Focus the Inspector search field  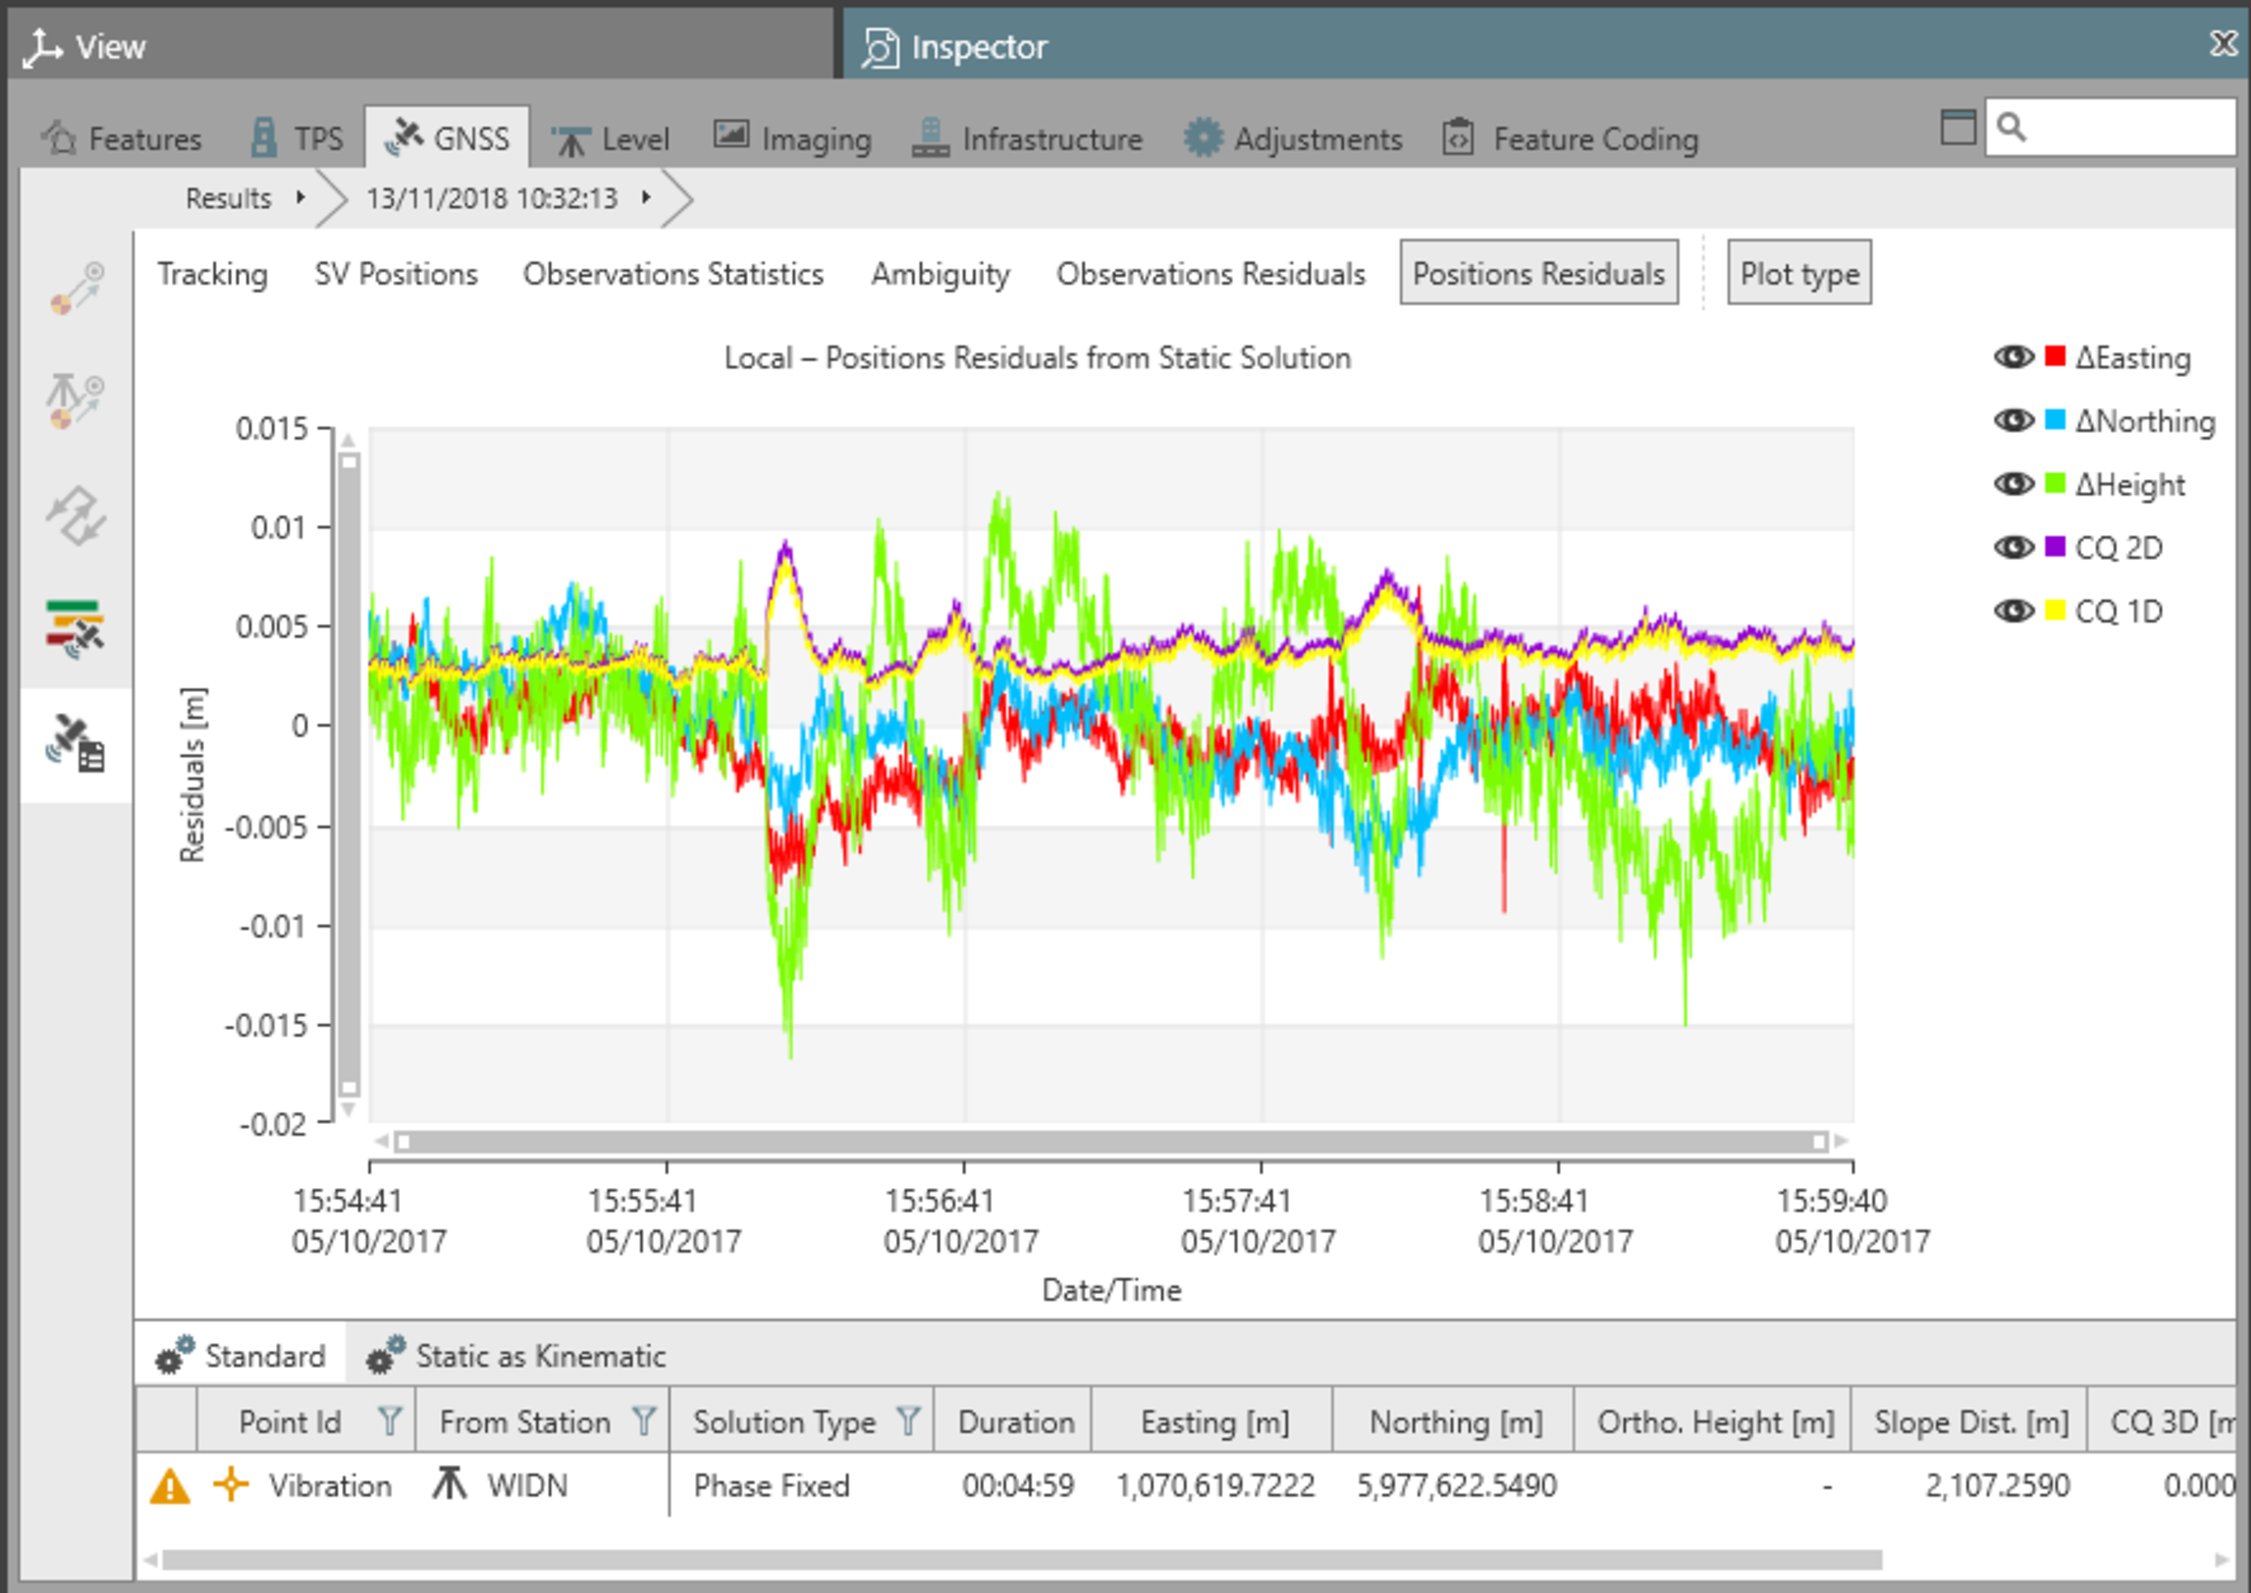pyautogui.click(x=2111, y=127)
